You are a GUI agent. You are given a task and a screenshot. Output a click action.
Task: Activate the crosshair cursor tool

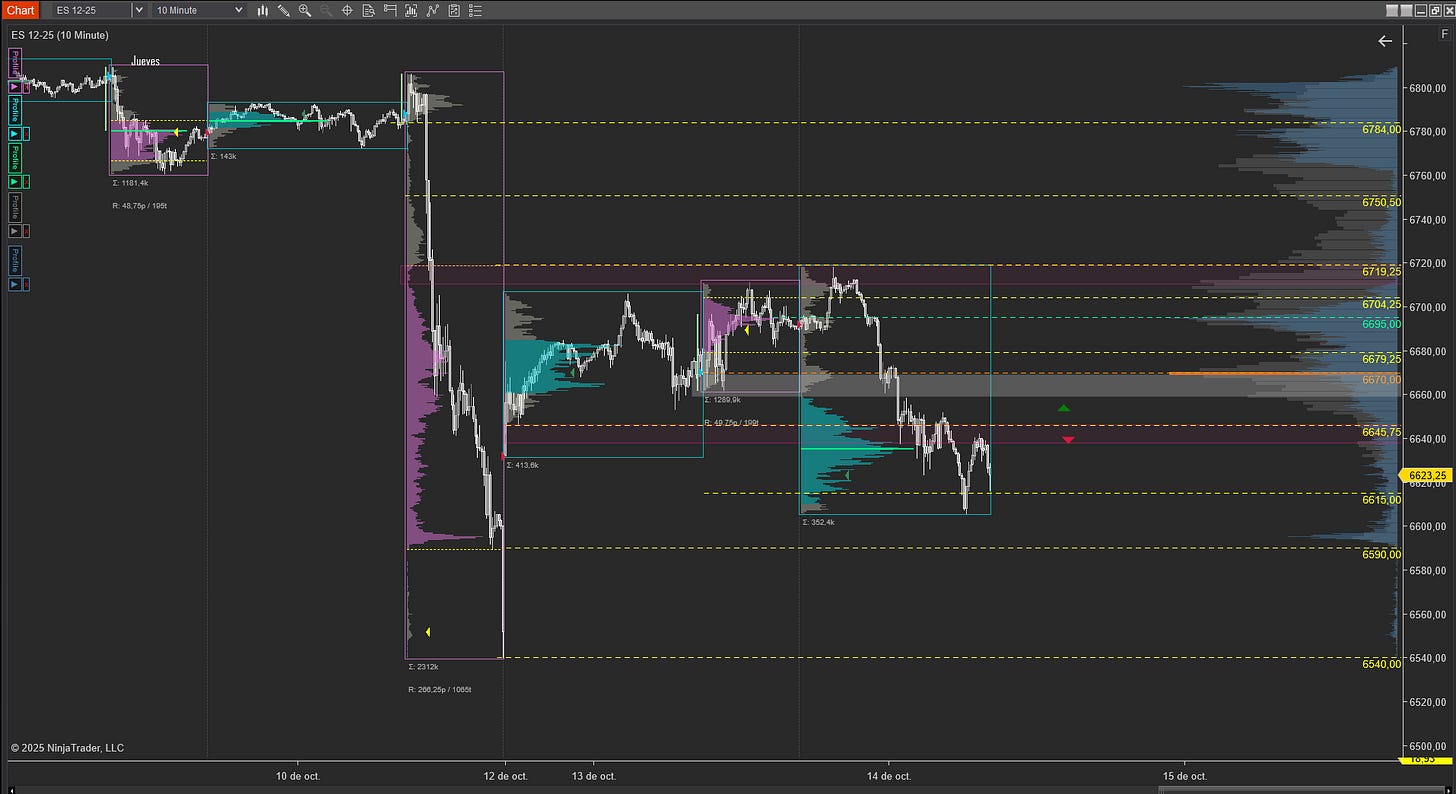[x=348, y=10]
